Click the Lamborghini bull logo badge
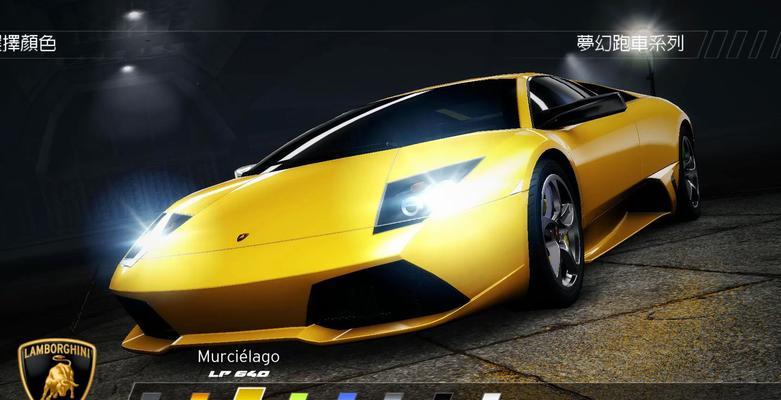This screenshot has height=400, width=781. (x=57, y=369)
